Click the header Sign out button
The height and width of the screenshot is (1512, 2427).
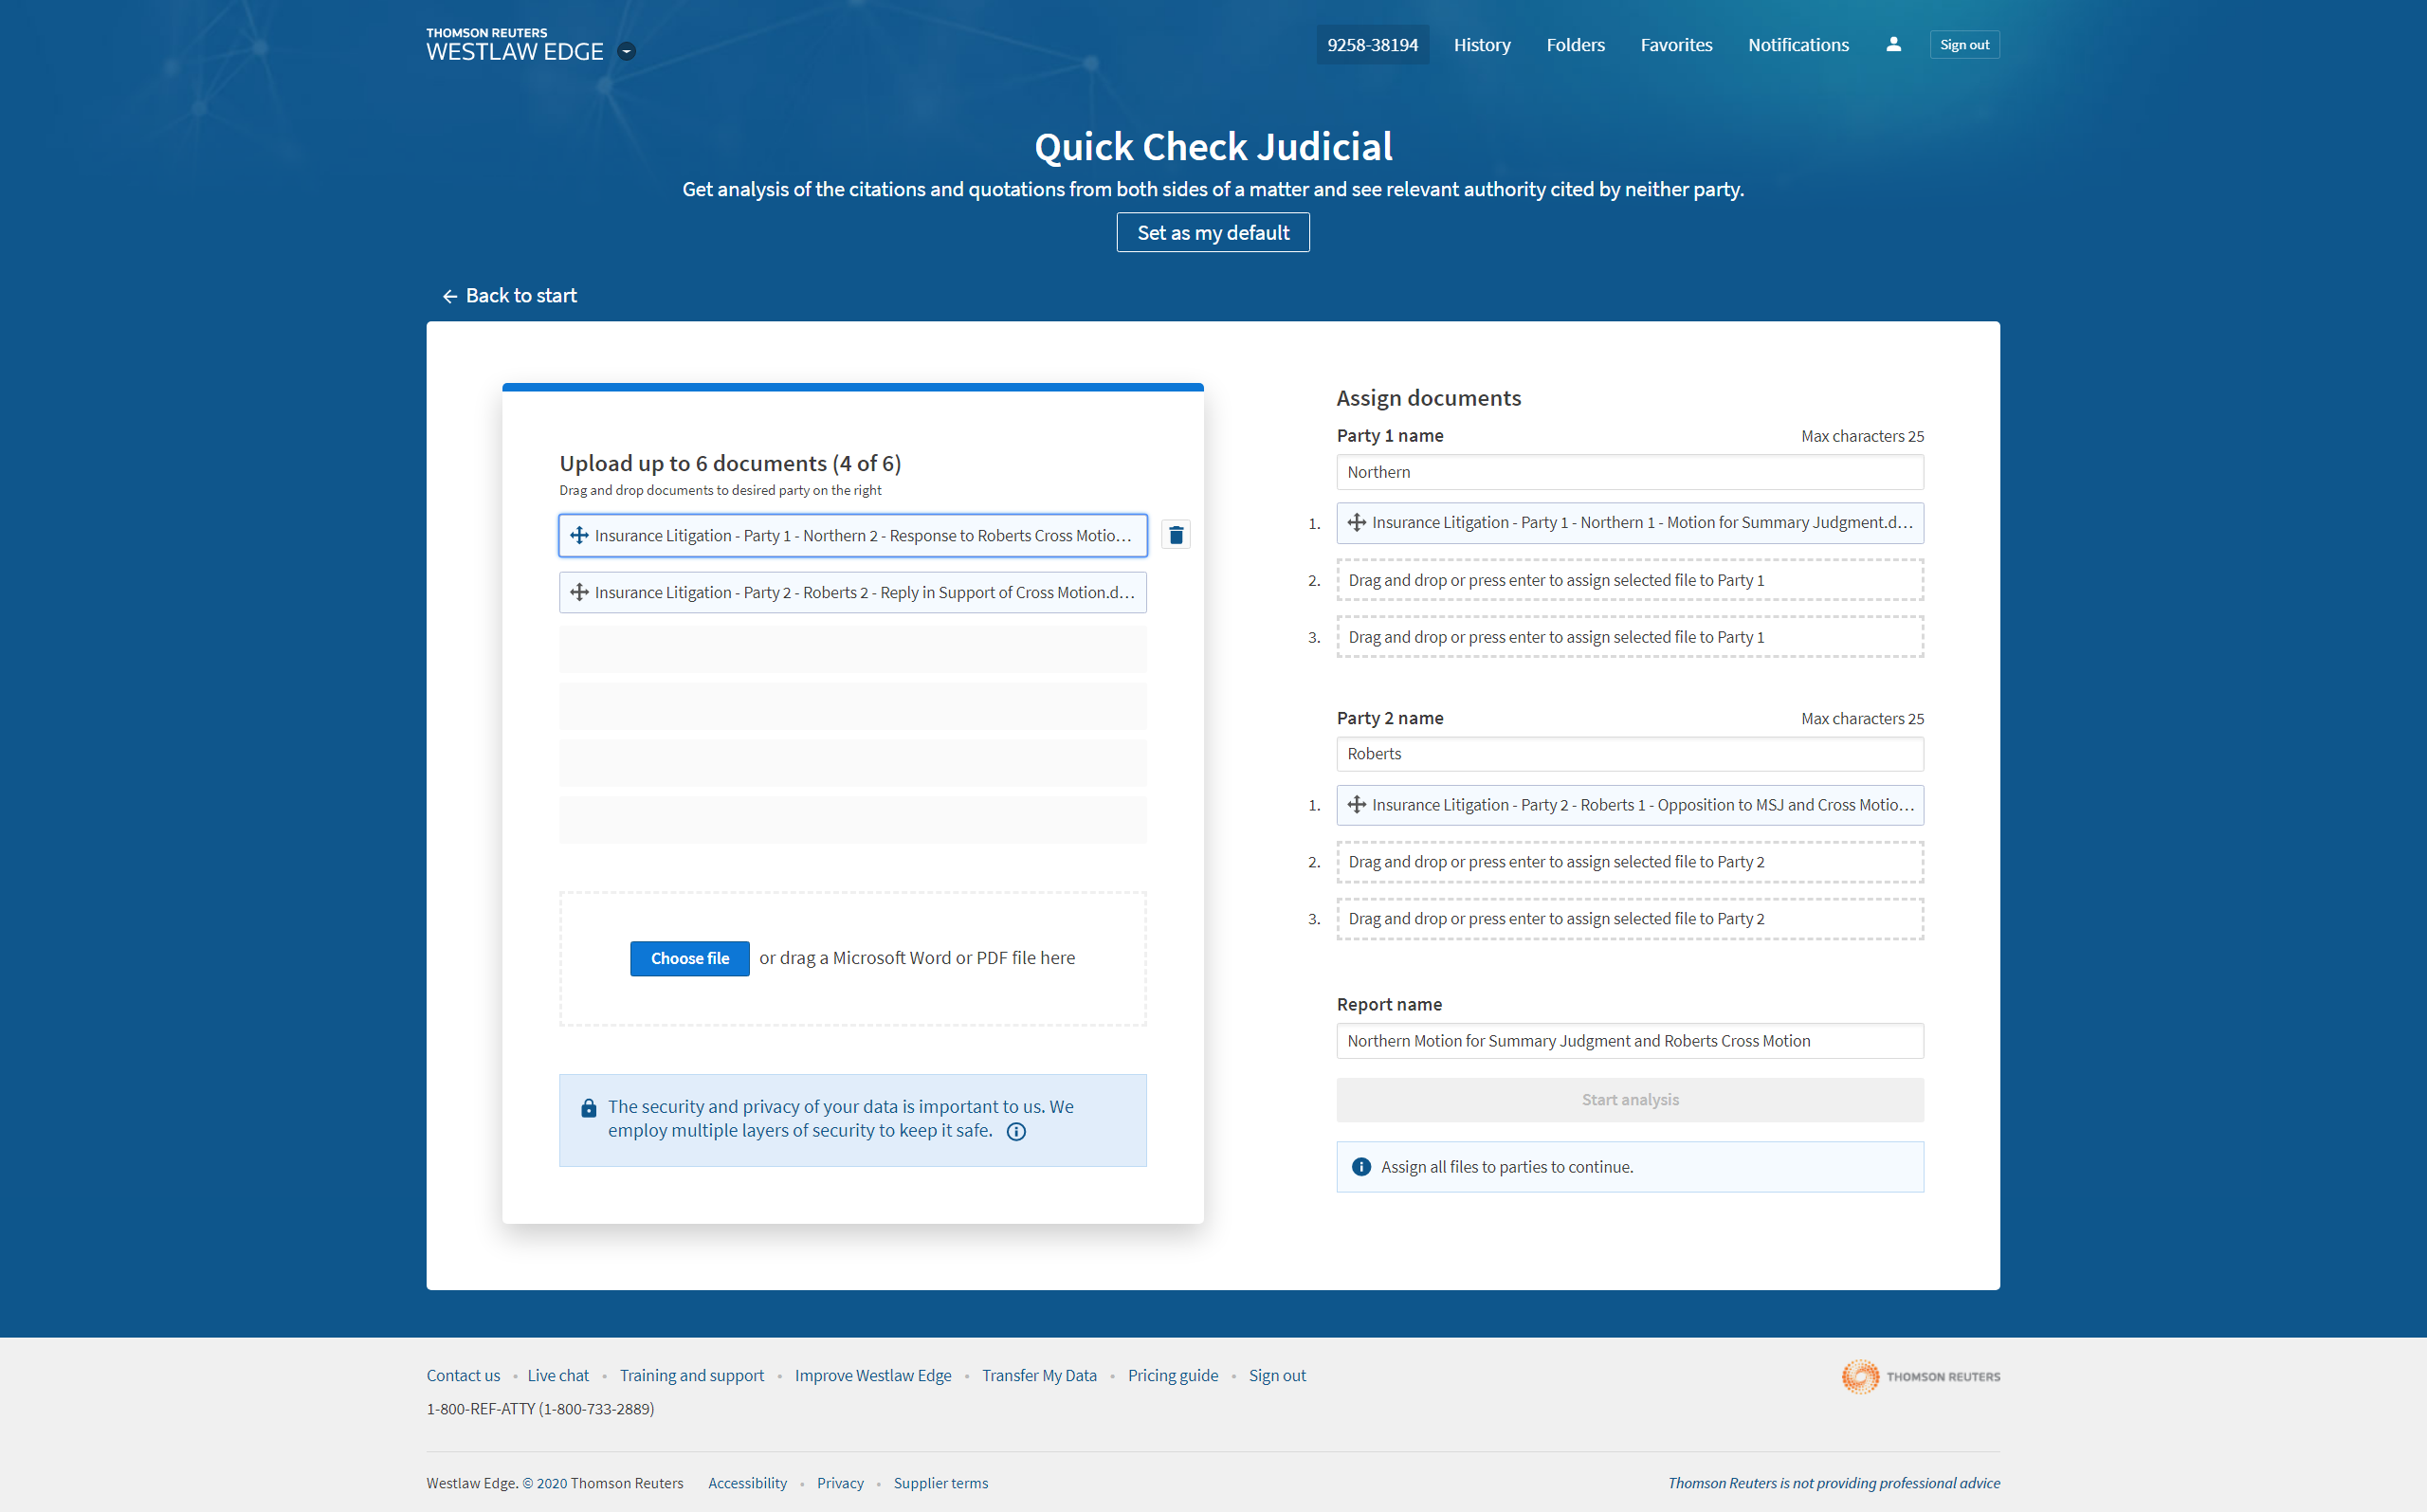(1964, 45)
